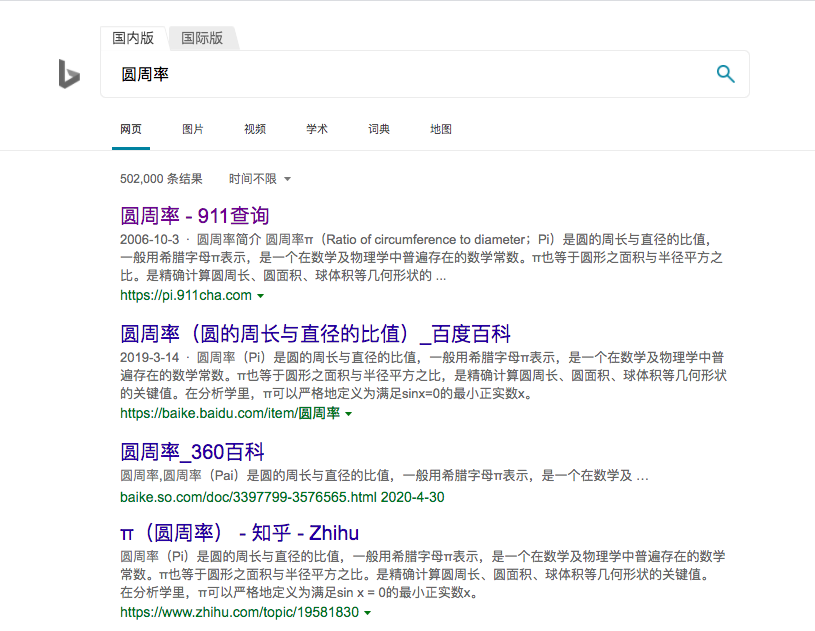Open the 视频 results tab
The width and height of the screenshot is (815, 631).
pyautogui.click(x=255, y=129)
